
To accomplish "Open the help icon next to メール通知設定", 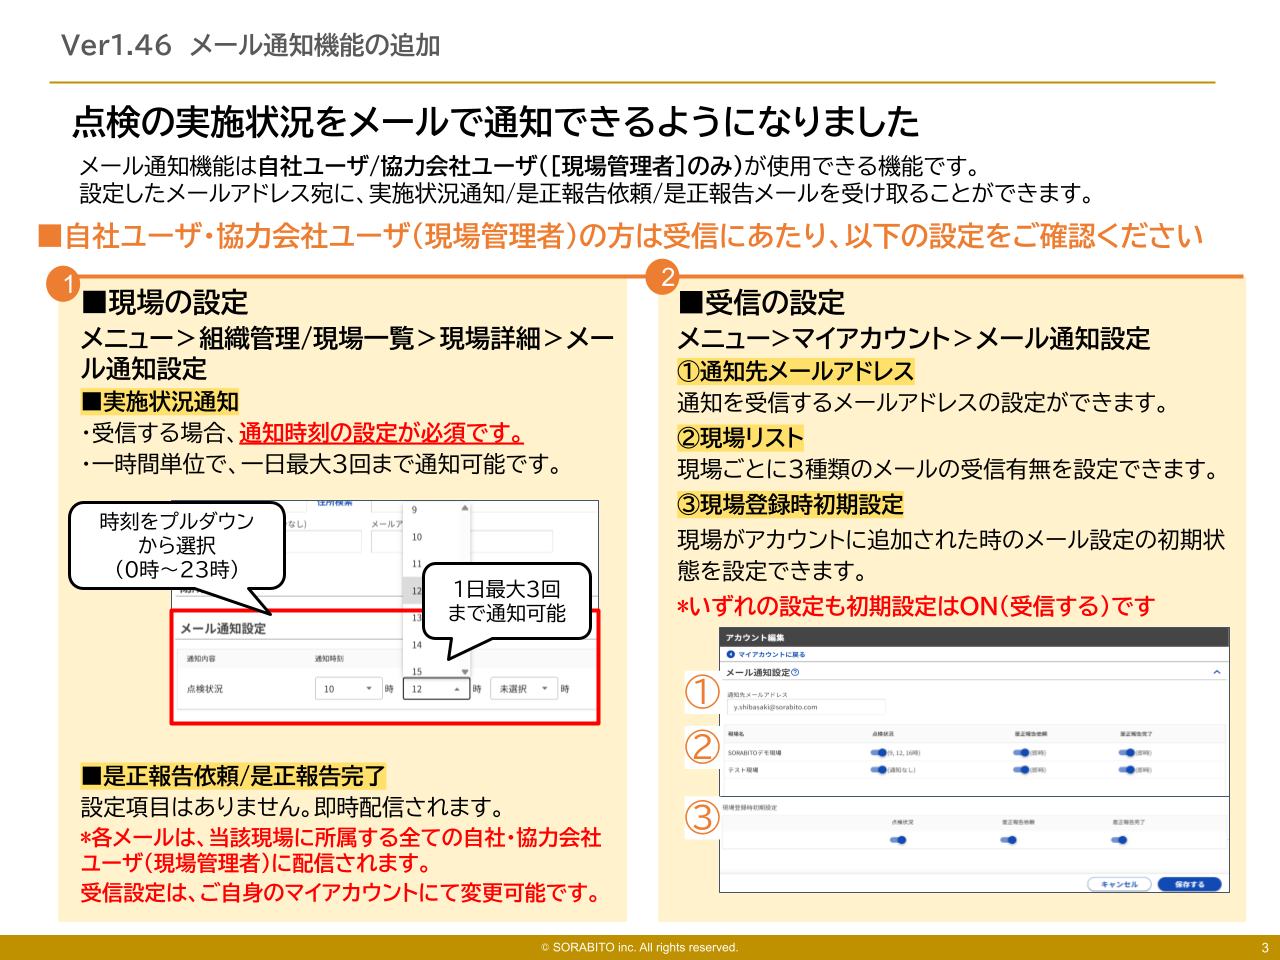I will coord(796,674).
